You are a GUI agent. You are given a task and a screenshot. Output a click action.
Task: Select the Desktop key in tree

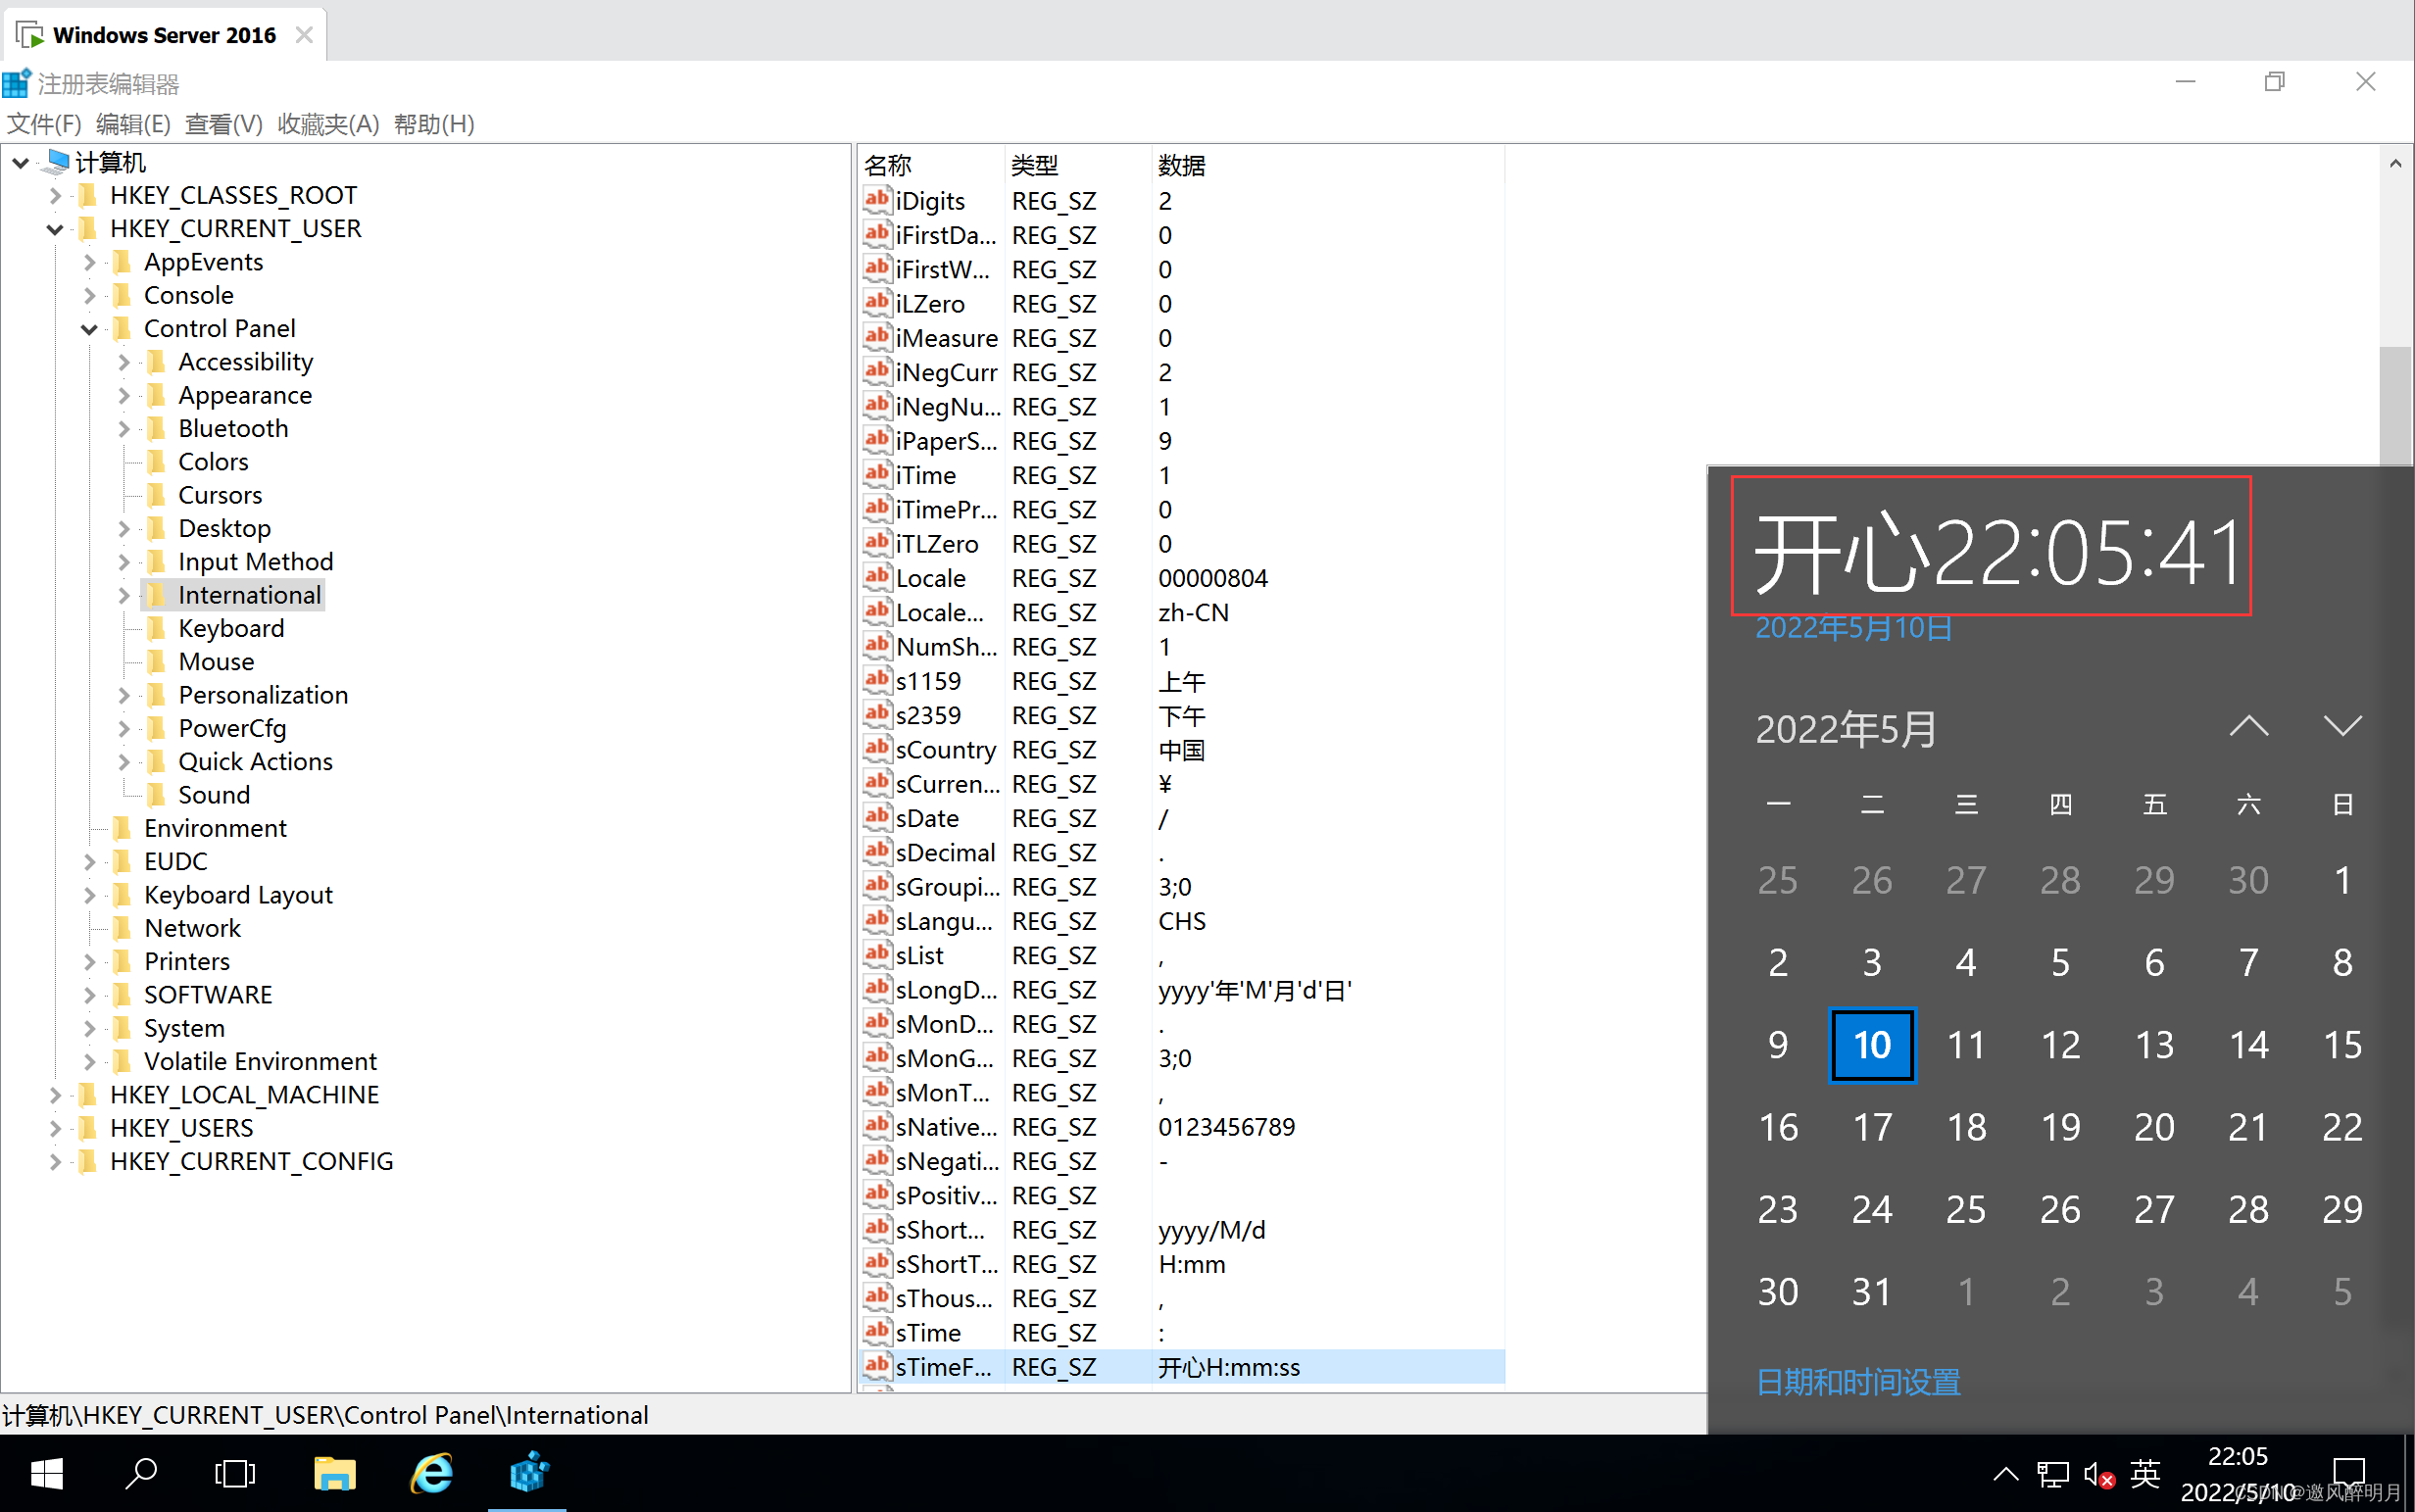(x=225, y=529)
